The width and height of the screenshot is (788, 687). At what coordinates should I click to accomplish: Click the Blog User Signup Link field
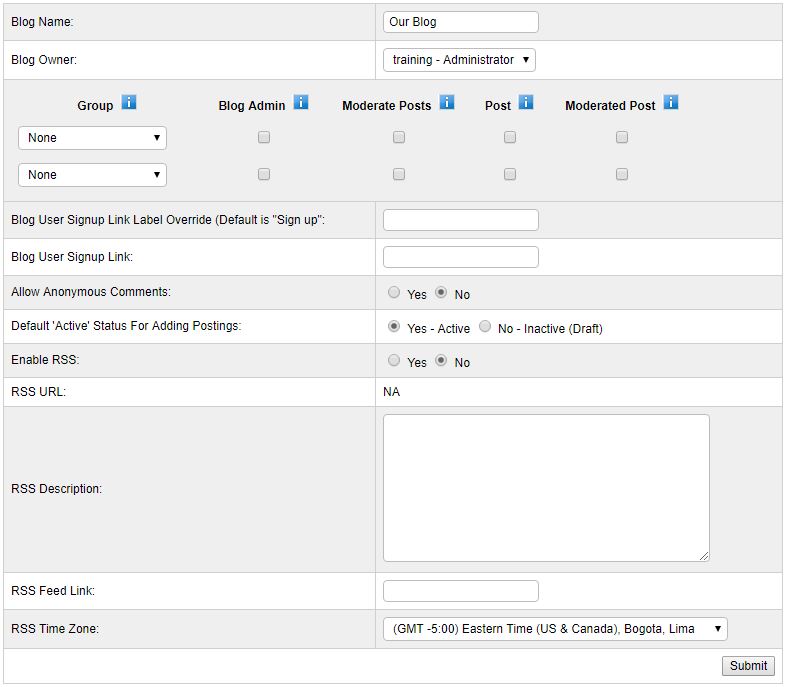point(461,257)
